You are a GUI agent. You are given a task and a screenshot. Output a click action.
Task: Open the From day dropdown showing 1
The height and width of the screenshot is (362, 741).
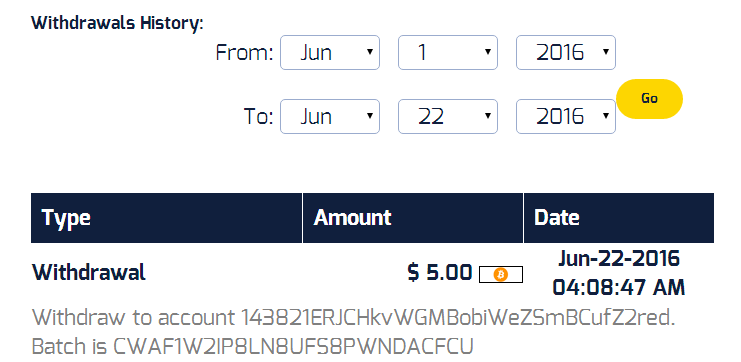click(448, 52)
